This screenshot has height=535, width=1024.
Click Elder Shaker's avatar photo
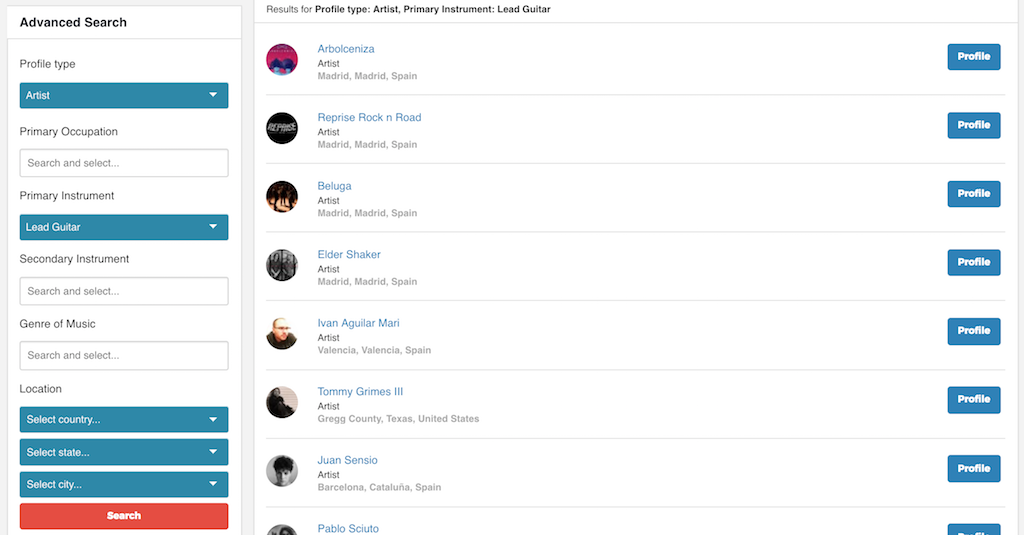point(282,265)
